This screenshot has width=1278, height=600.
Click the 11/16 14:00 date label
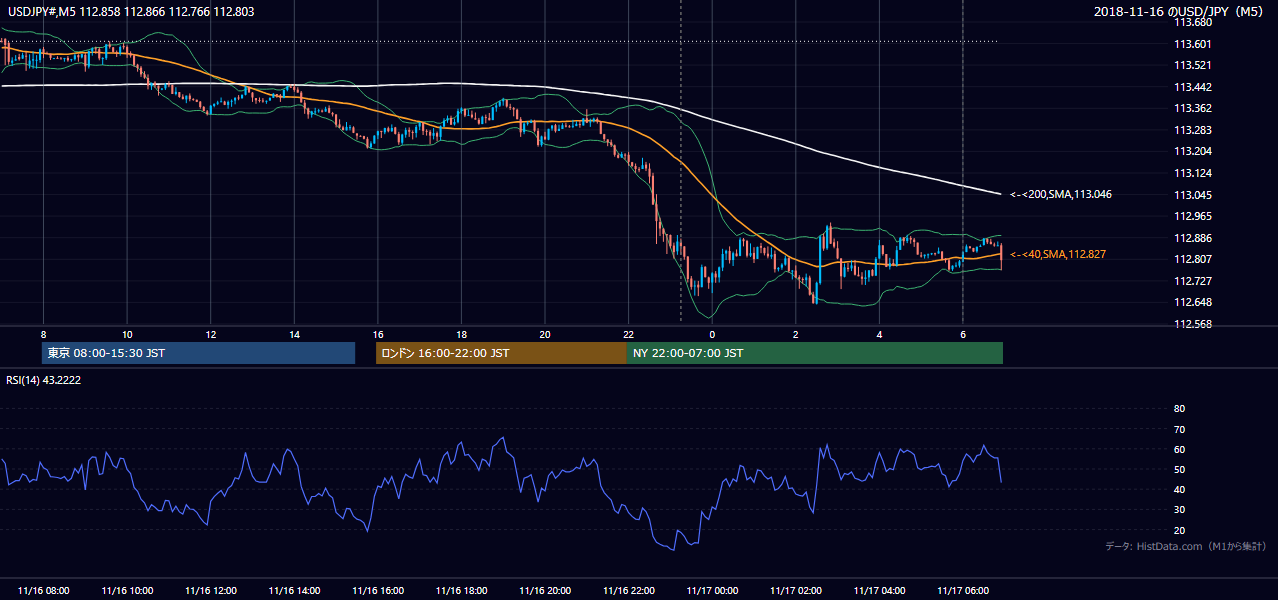(x=294, y=591)
